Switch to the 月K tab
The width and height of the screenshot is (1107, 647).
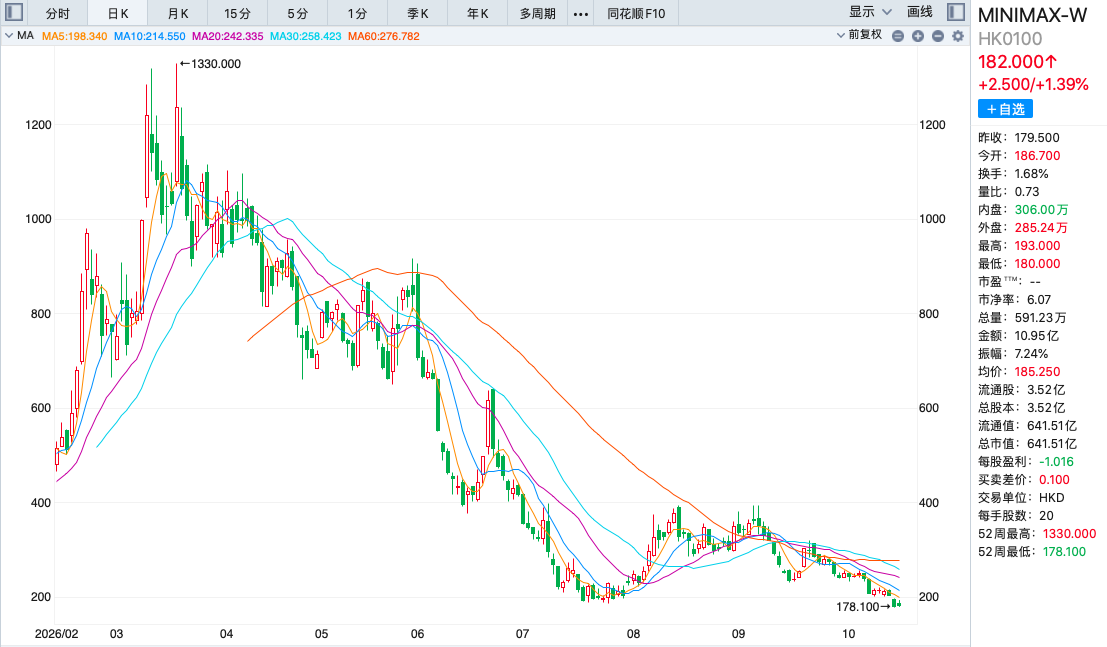tap(178, 13)
